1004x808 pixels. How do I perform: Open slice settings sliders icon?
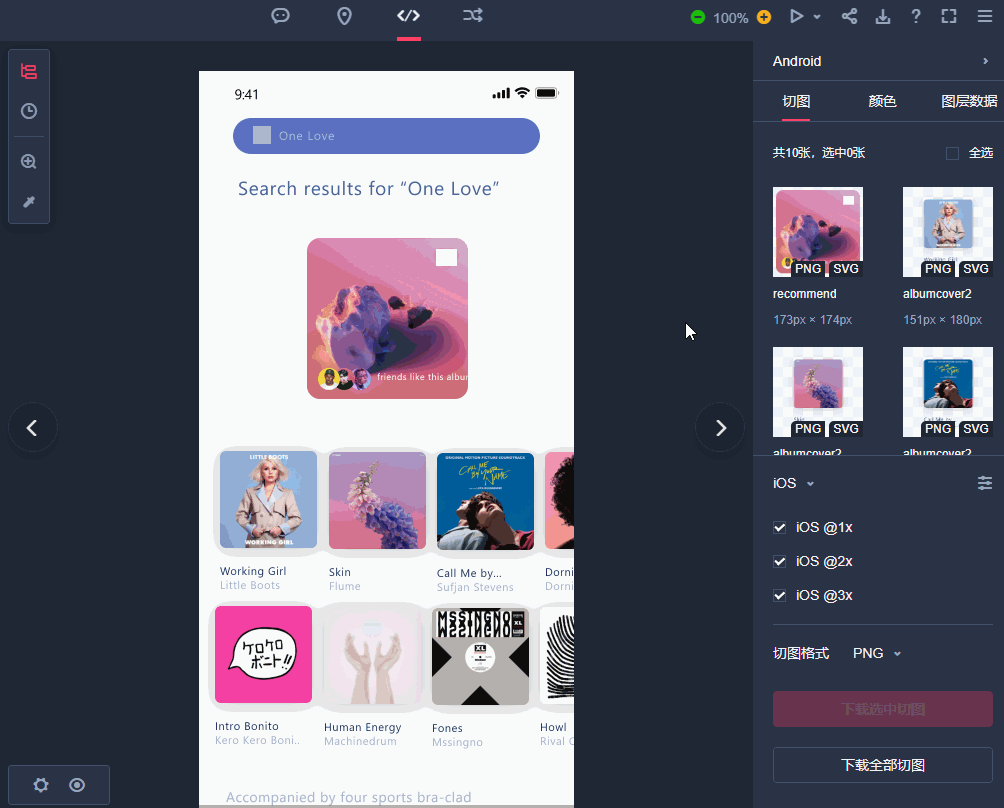pyautogui.click(x=985, y=483)
